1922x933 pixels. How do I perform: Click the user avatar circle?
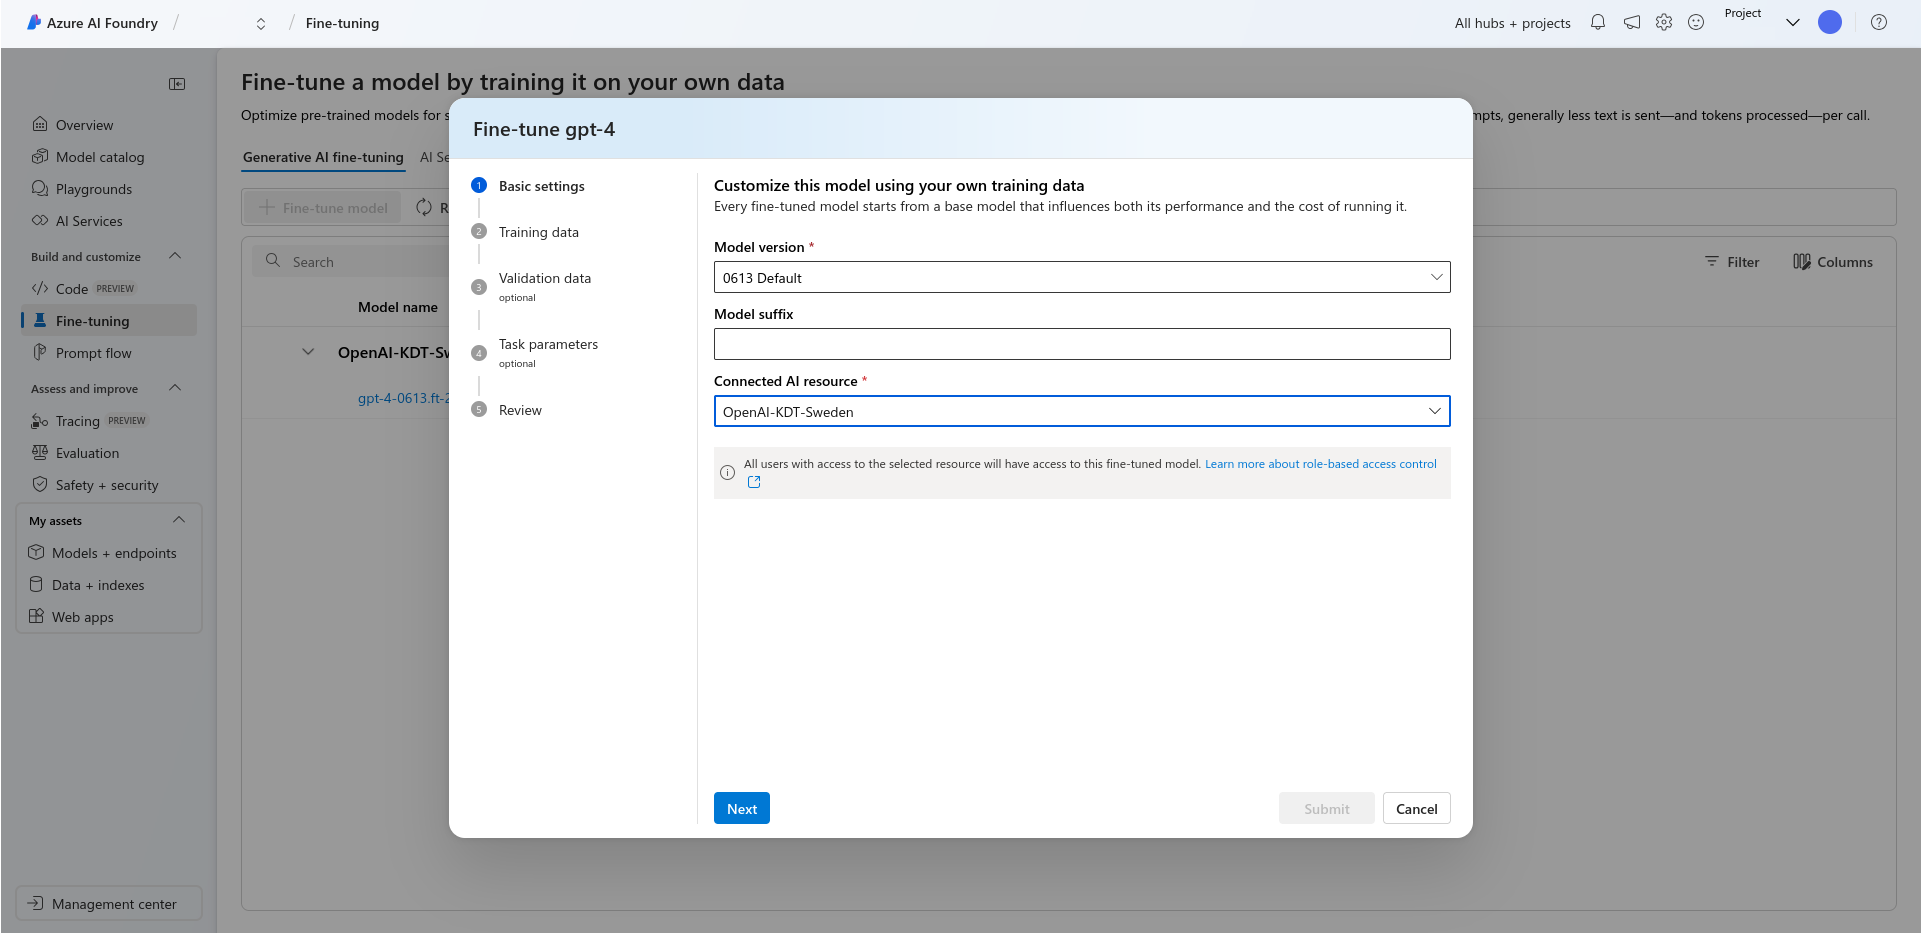1830,22
